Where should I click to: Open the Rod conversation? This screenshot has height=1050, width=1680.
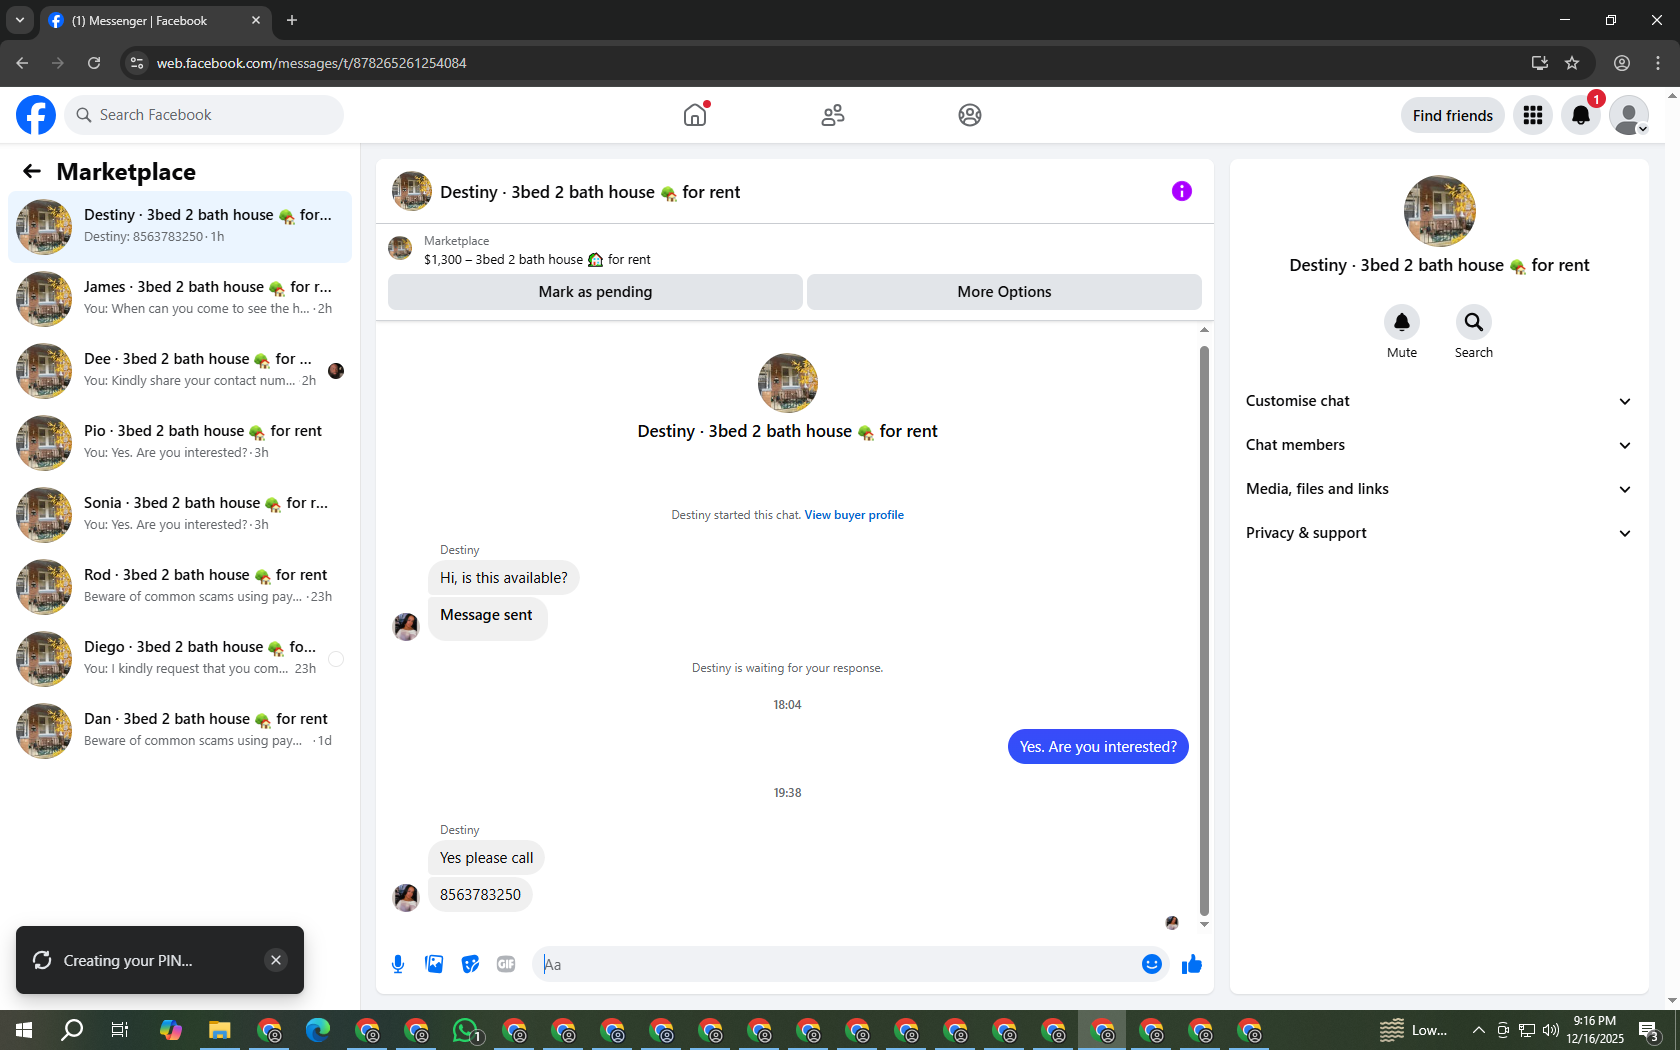click(180, 587)
